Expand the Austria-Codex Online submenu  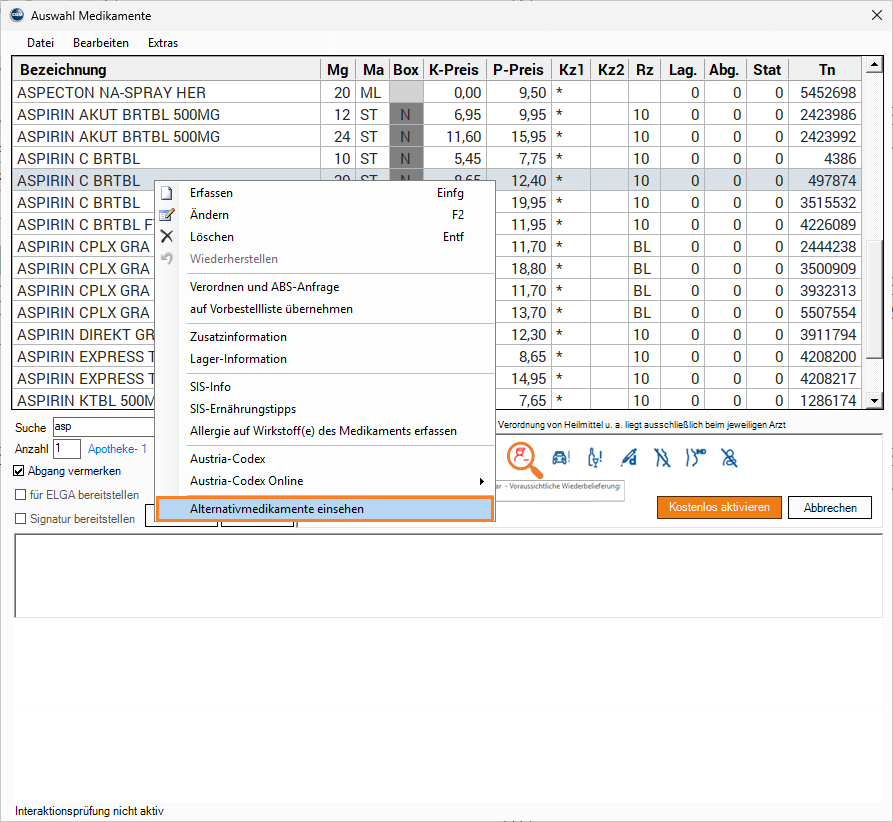click(x=482, y=481)
